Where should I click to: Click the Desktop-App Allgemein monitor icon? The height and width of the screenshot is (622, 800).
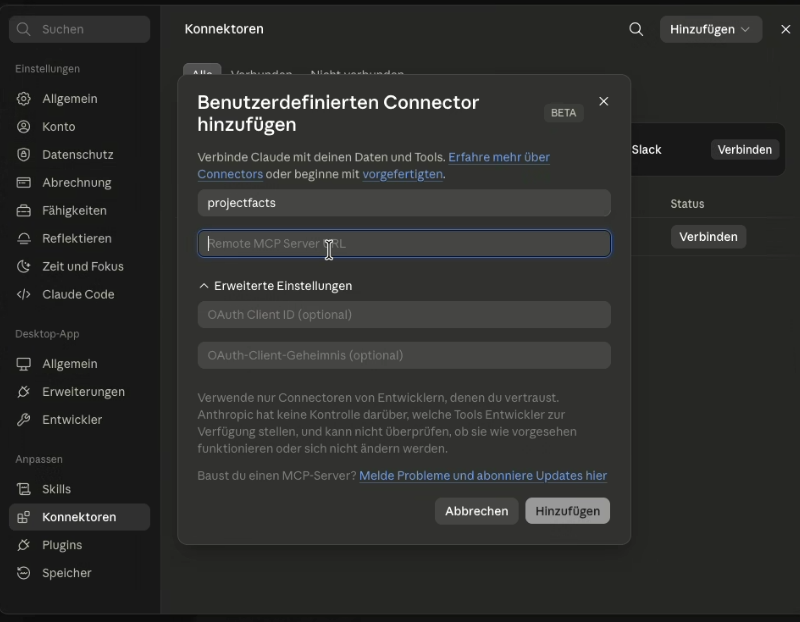pos(23,364)
